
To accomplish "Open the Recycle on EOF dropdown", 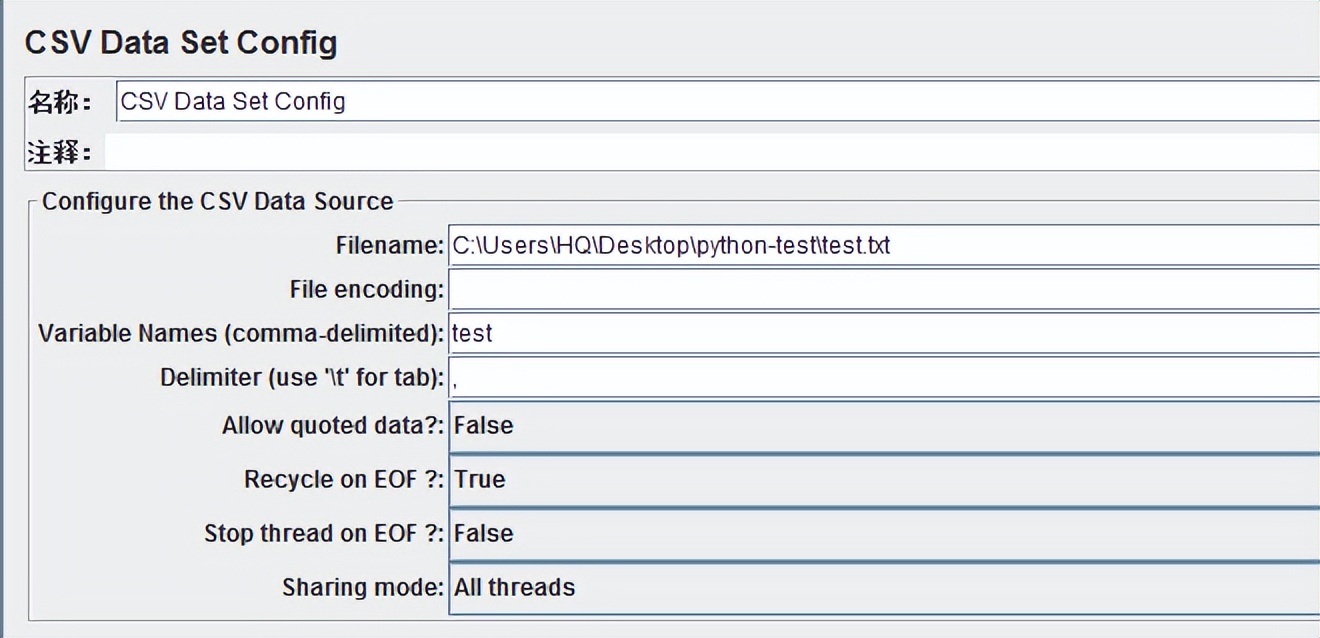I will point(884,480).
